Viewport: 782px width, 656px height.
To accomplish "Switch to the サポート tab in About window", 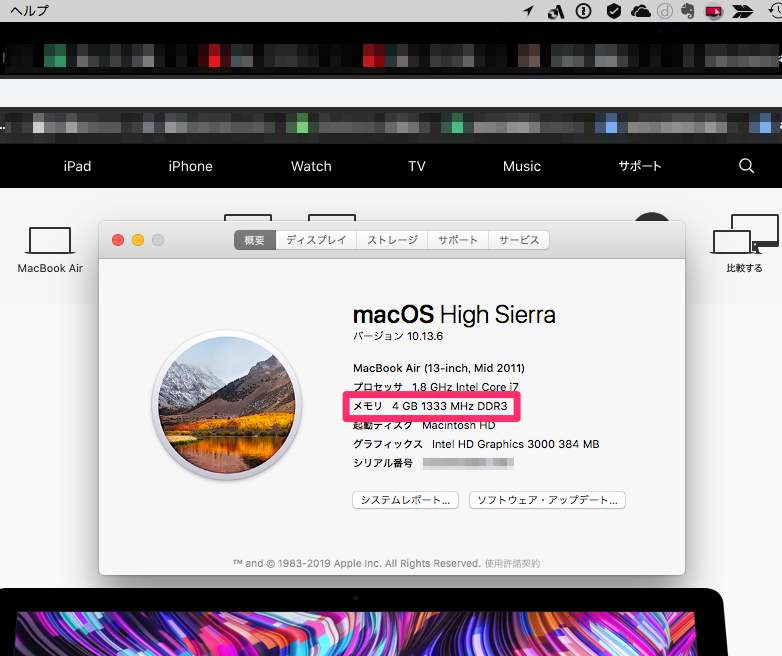I will click(x=458, y=240).
